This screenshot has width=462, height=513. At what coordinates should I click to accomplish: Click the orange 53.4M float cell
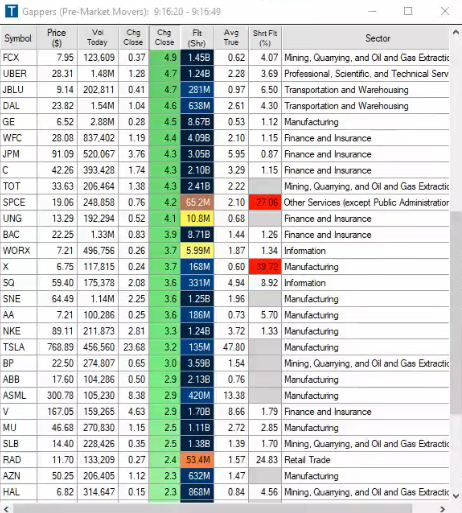[197, 460]
